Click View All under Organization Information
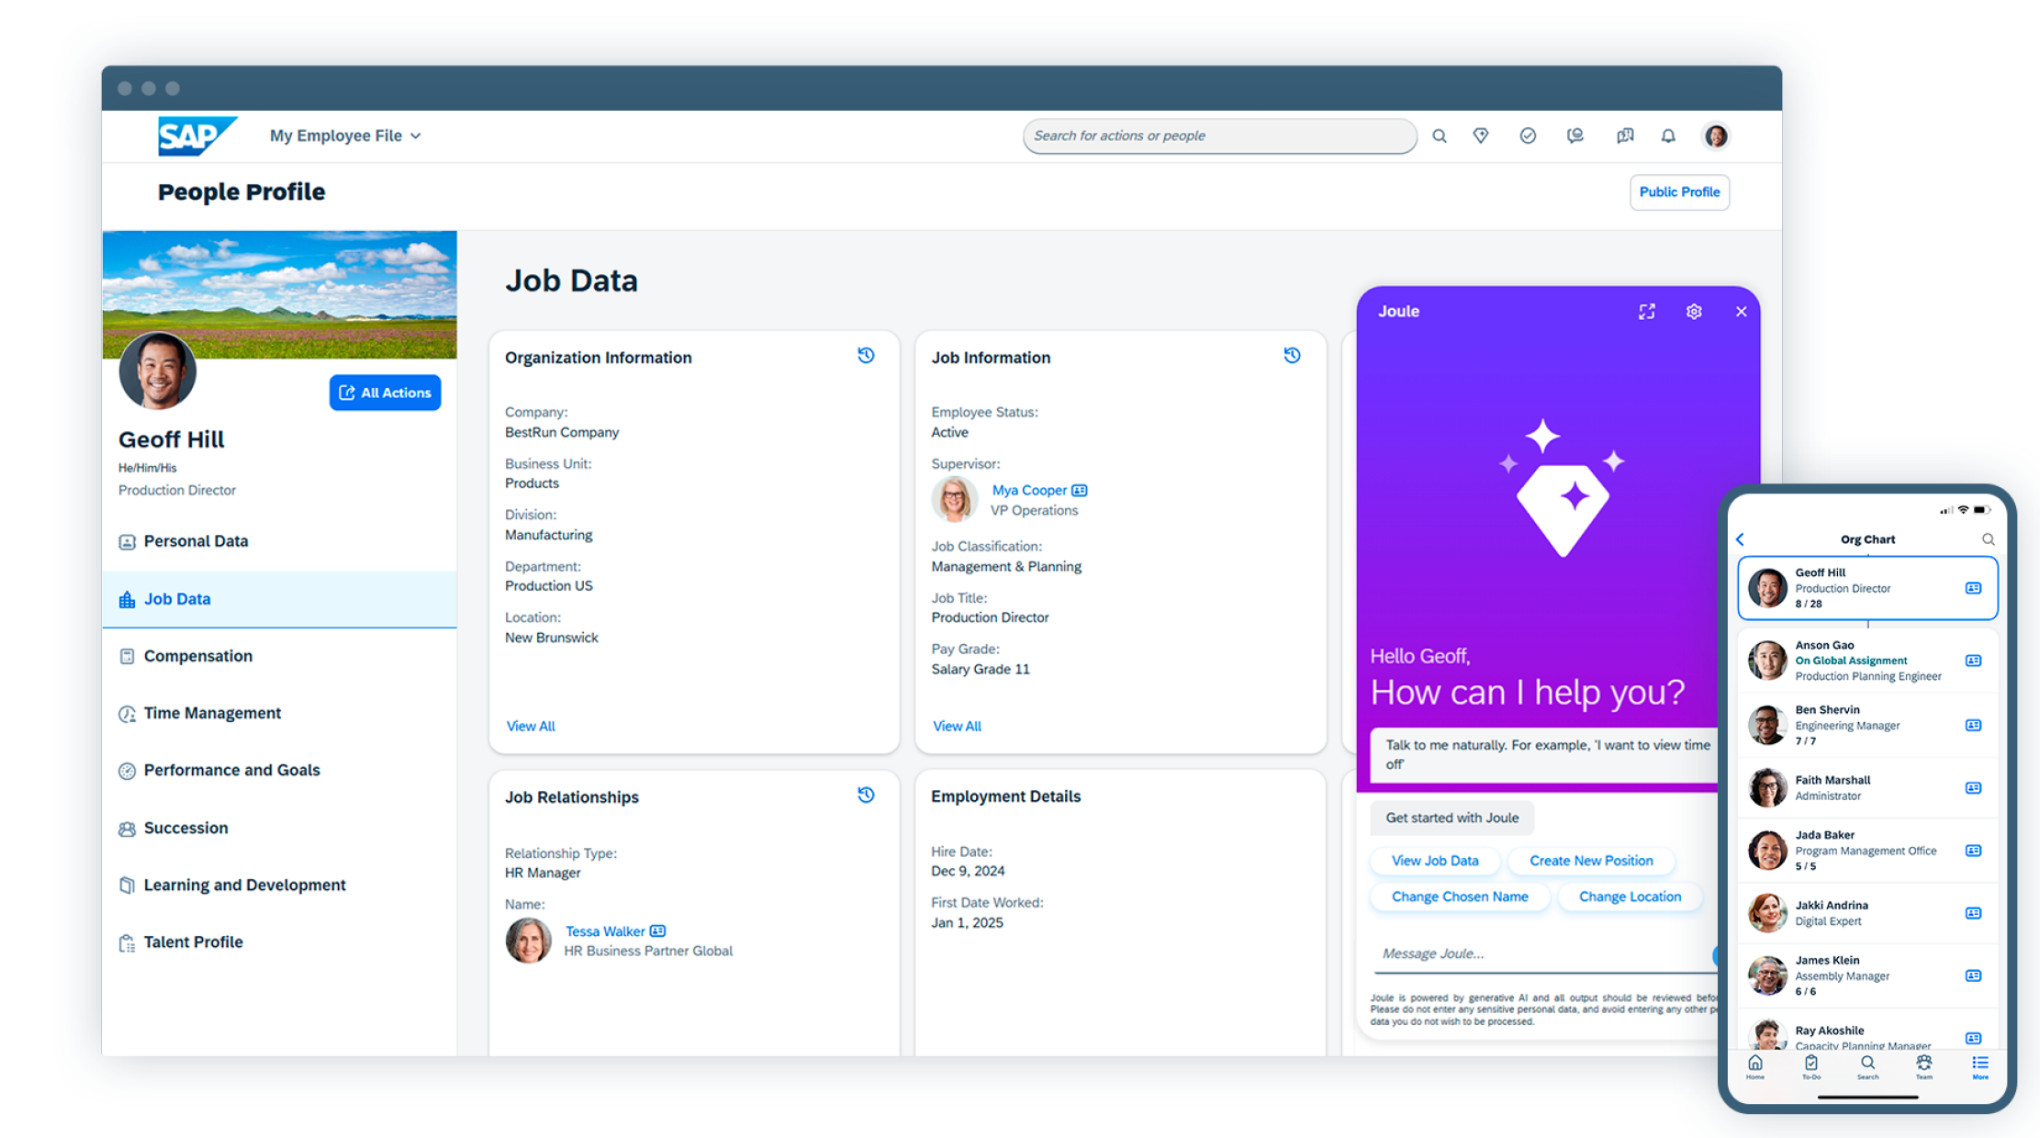The width and height of the screenshot is (2040, 1138). (530, 726)
